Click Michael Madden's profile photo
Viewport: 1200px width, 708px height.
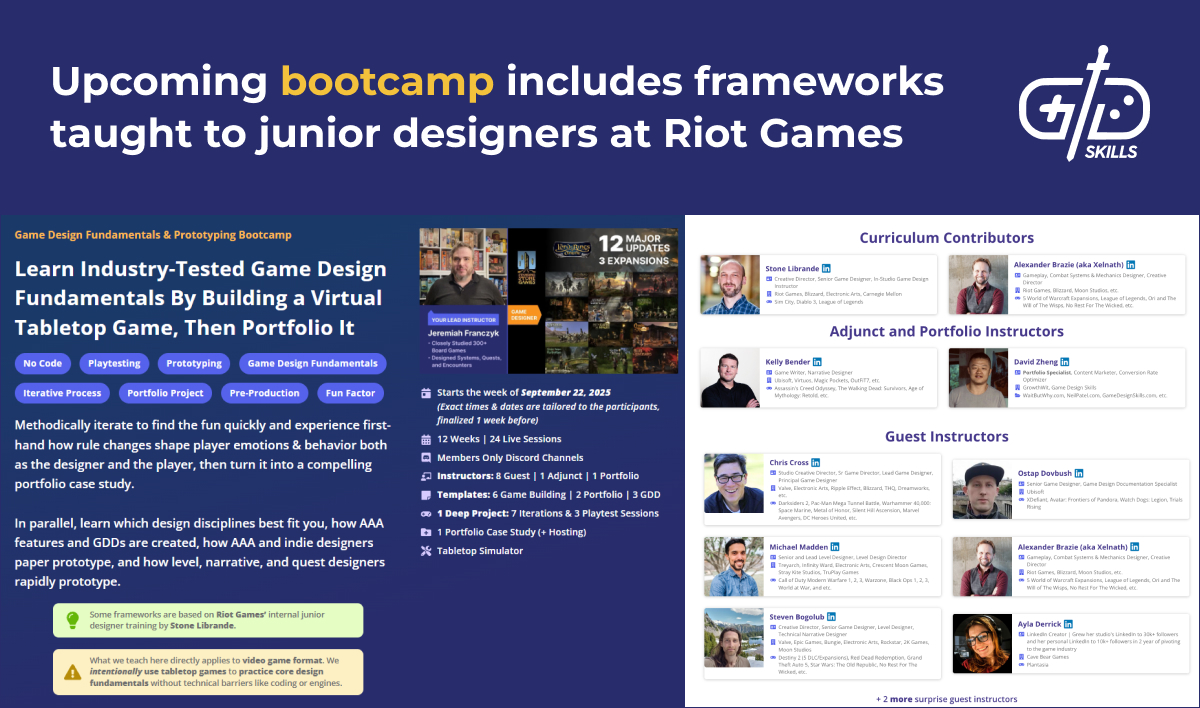[x=734, y=567]
